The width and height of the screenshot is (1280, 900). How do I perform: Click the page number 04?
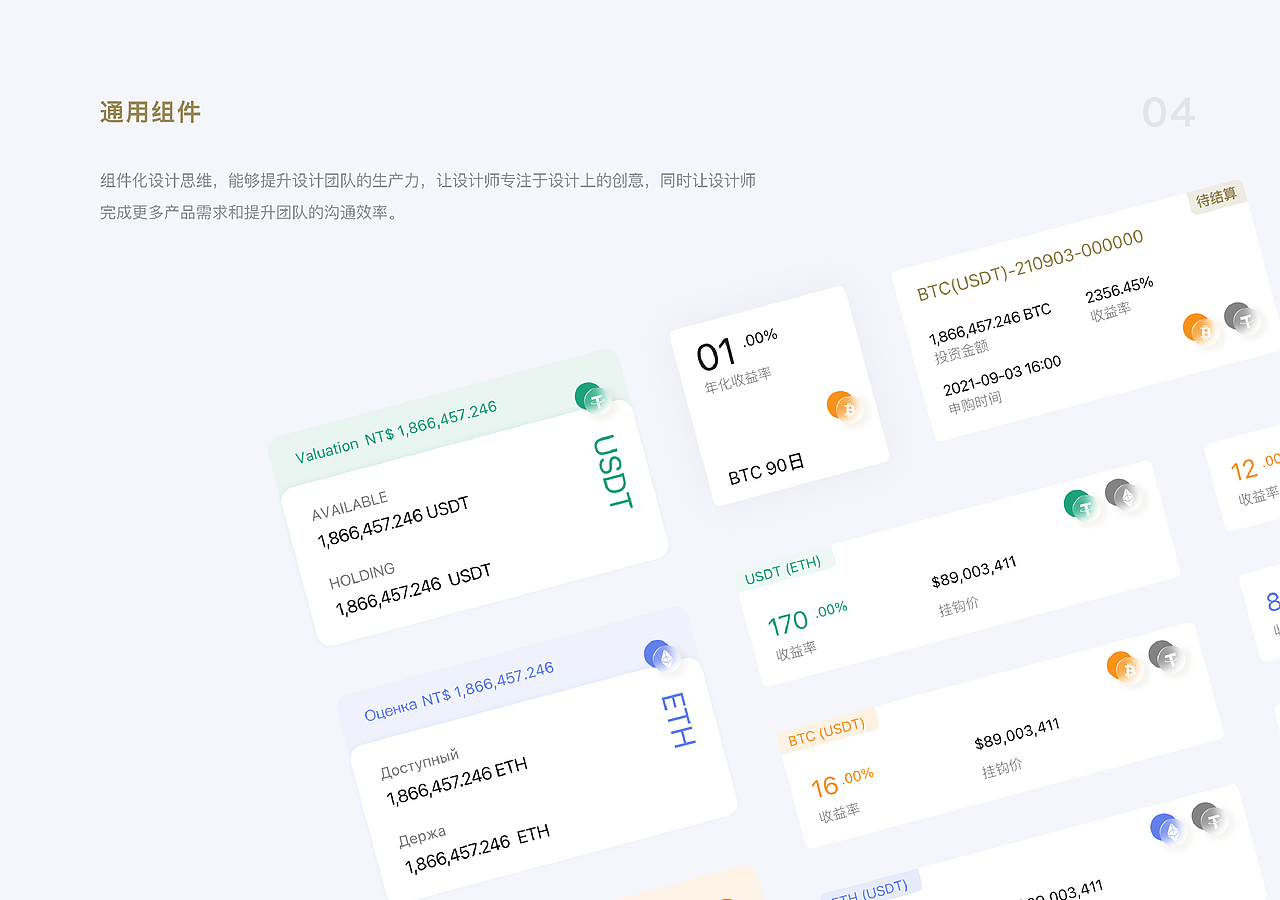[x=1169, y=113]
